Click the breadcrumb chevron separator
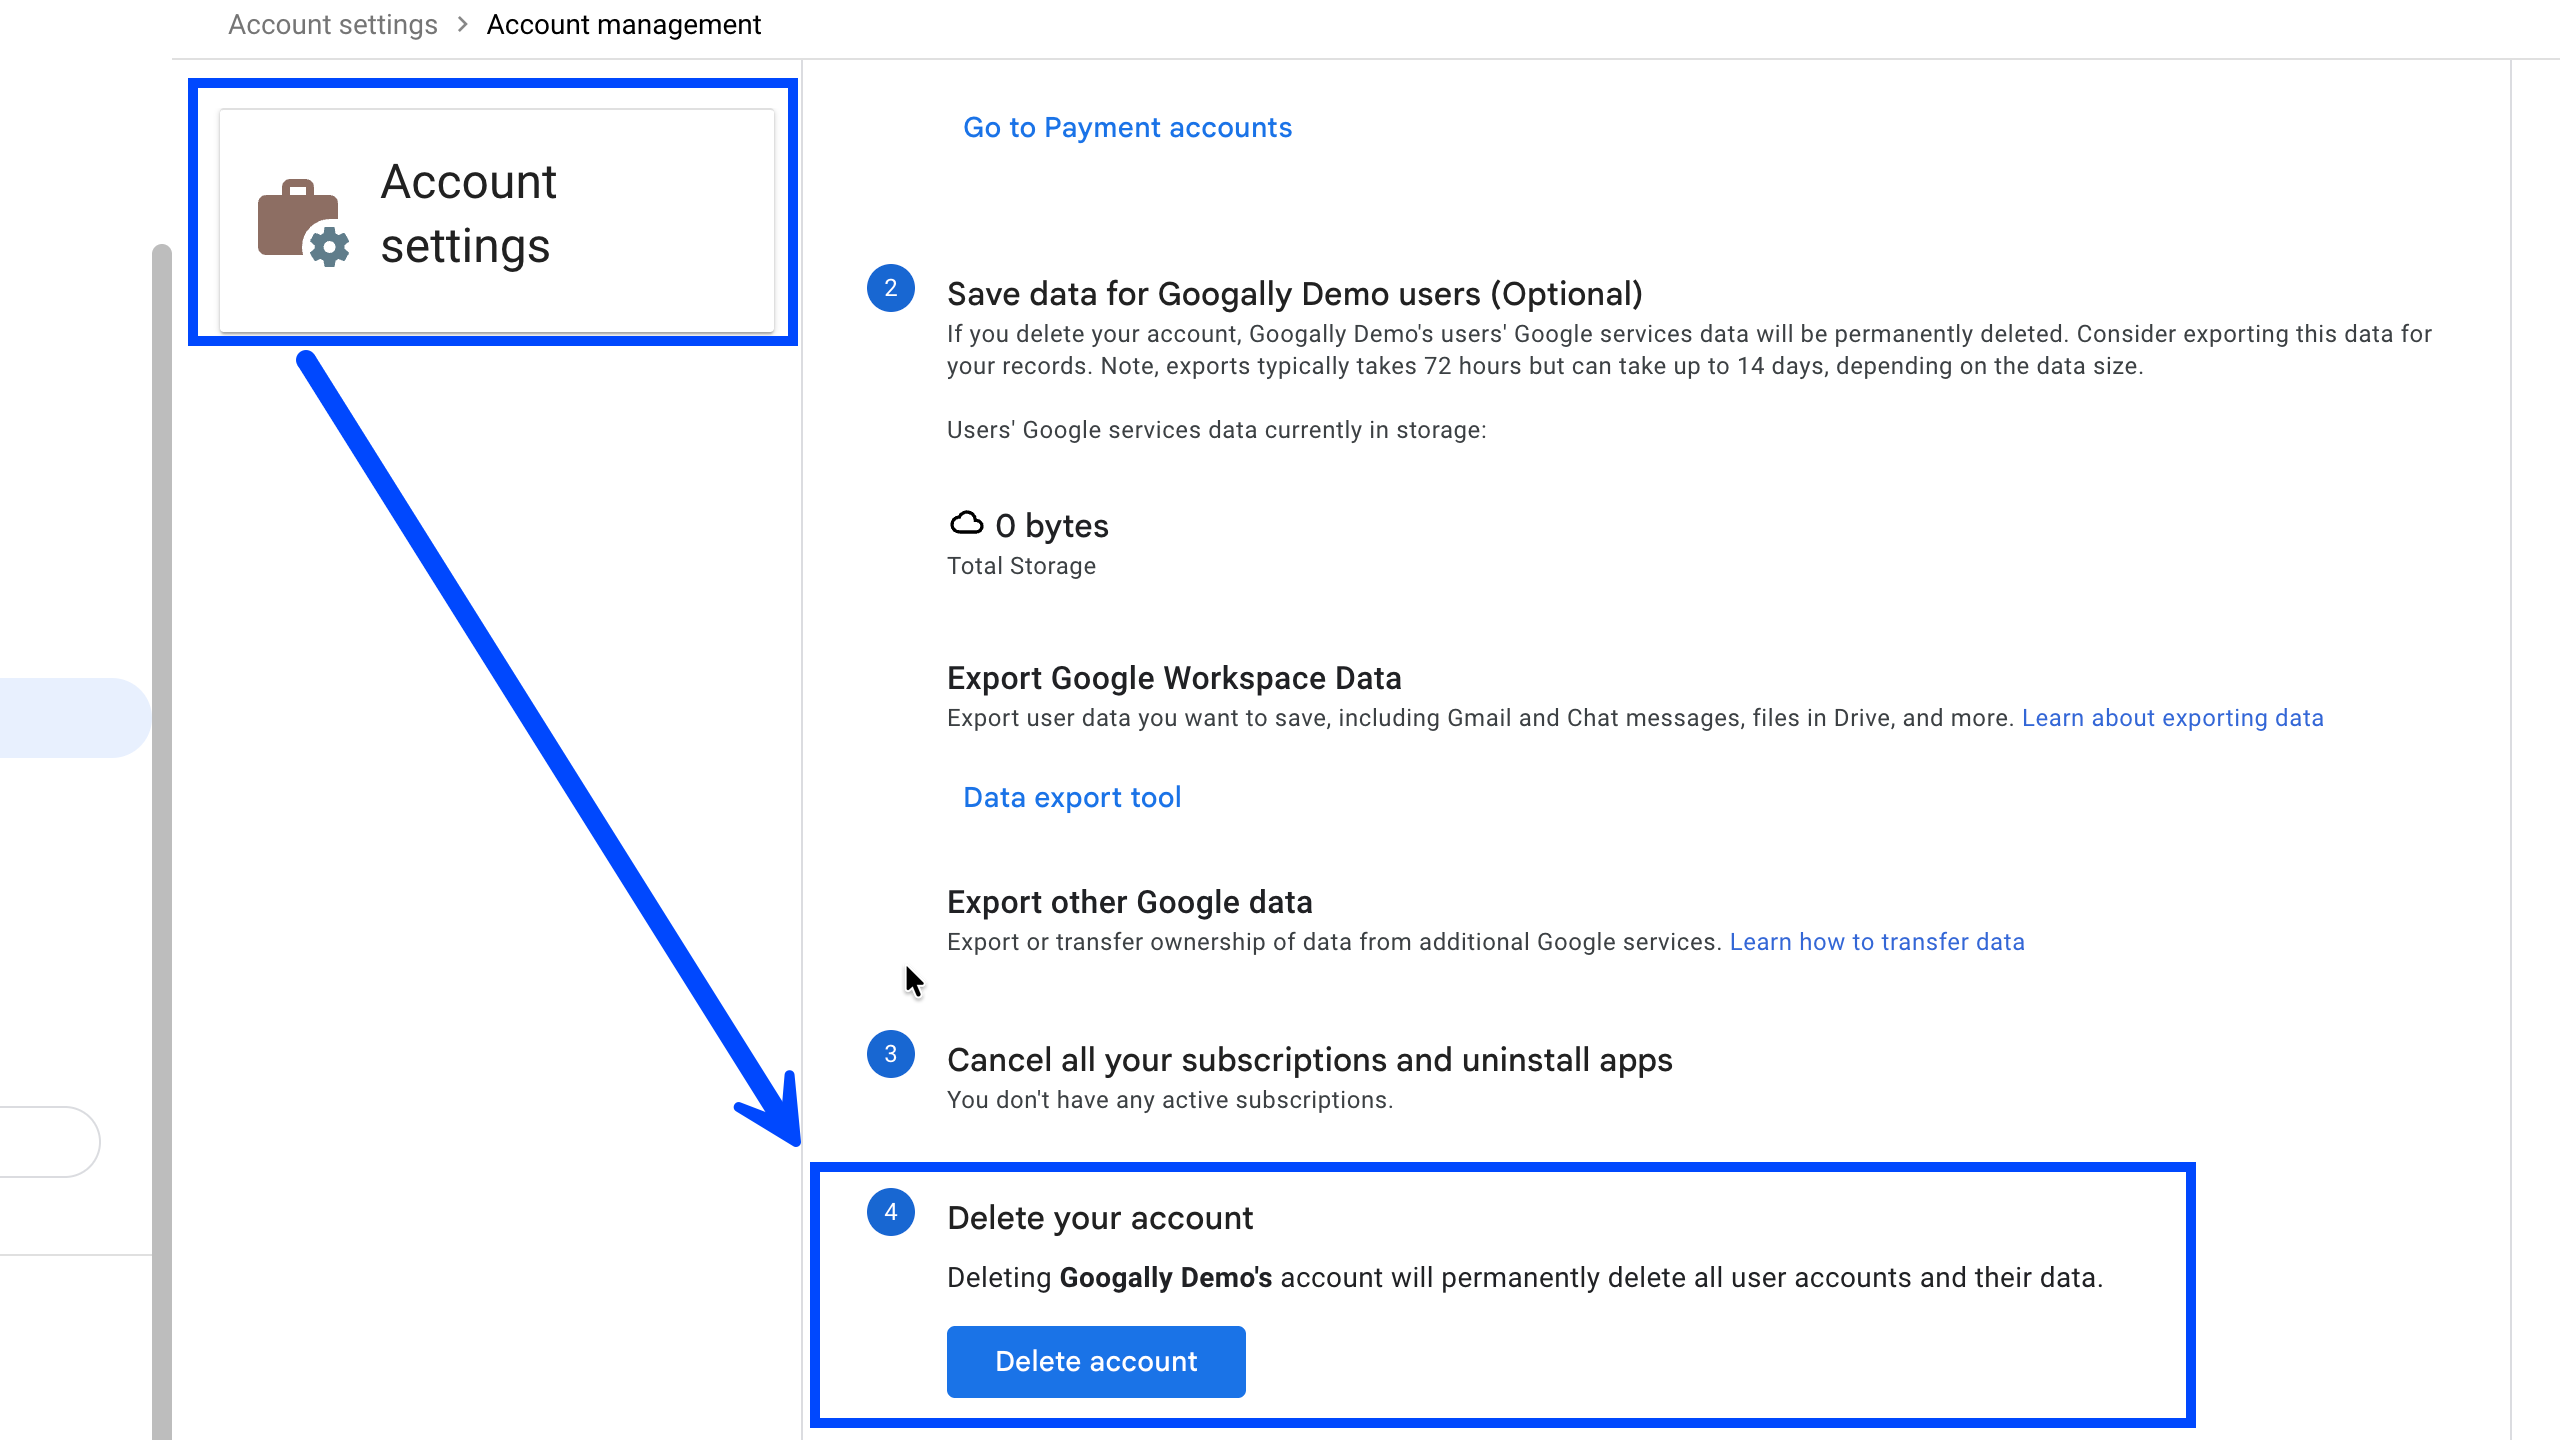 click(x=462, y=25)
